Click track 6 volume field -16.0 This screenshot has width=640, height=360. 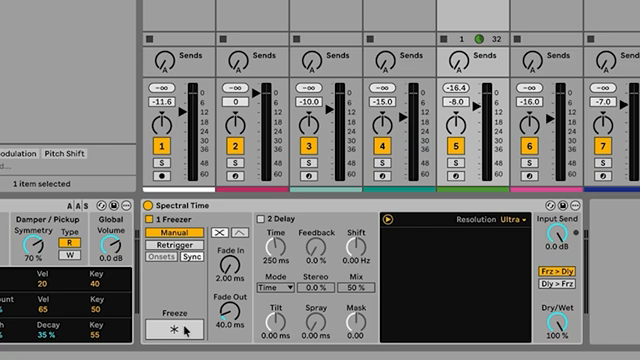tap(529, 102)
